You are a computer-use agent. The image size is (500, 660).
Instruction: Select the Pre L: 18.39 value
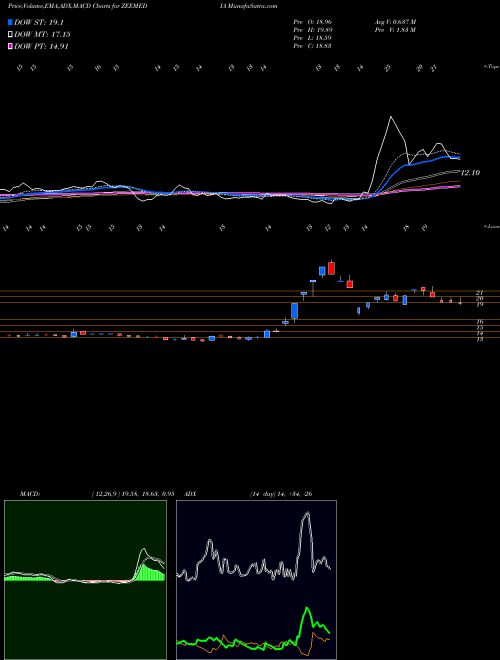pyautogui.click(x=313, y=38)
